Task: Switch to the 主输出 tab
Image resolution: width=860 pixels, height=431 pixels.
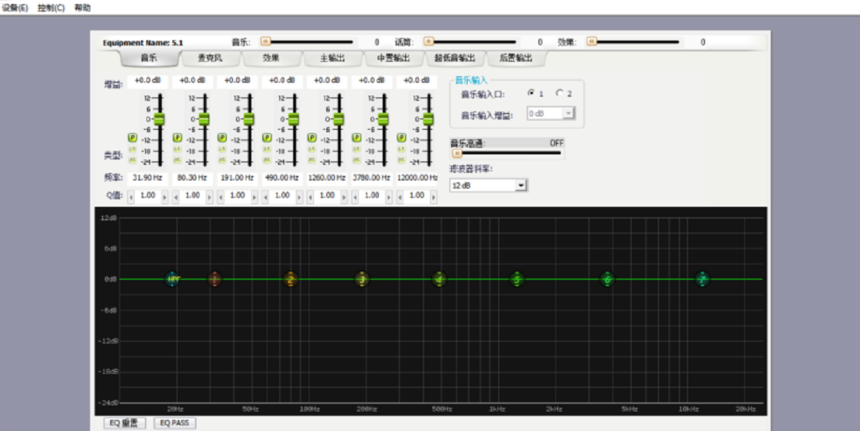Action: click(333, 58)
